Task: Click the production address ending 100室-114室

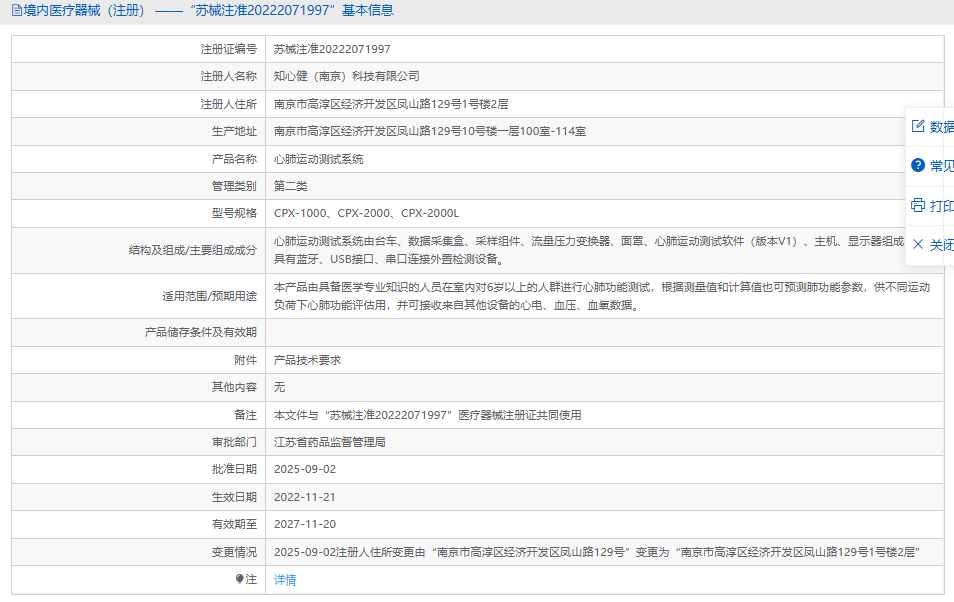Action: coord(430,131)
